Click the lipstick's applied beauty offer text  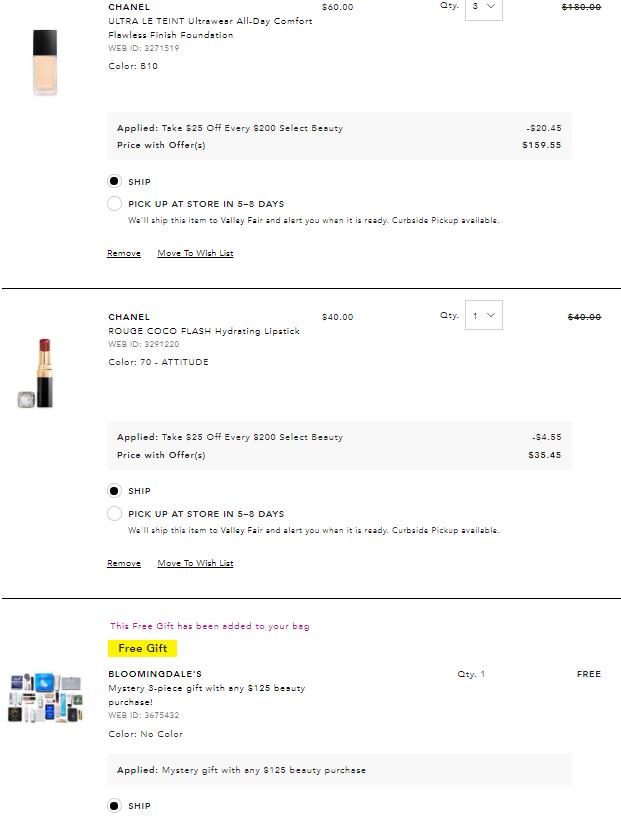[230, 437]
